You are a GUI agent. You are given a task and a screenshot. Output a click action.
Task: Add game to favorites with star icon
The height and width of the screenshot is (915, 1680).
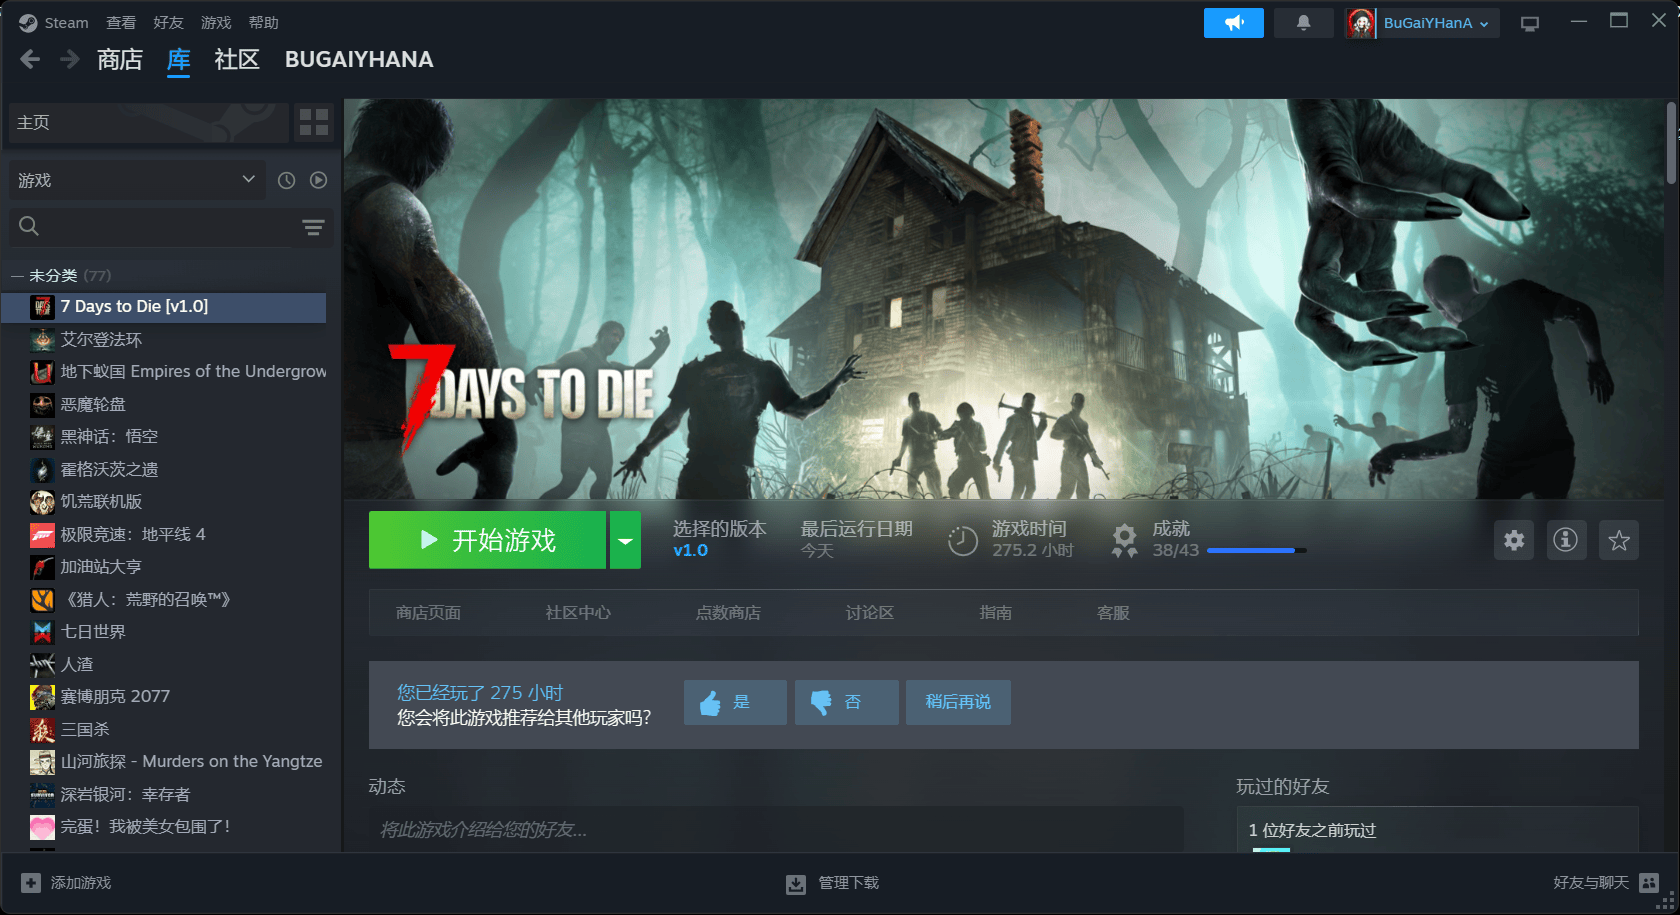point(1619,541)
